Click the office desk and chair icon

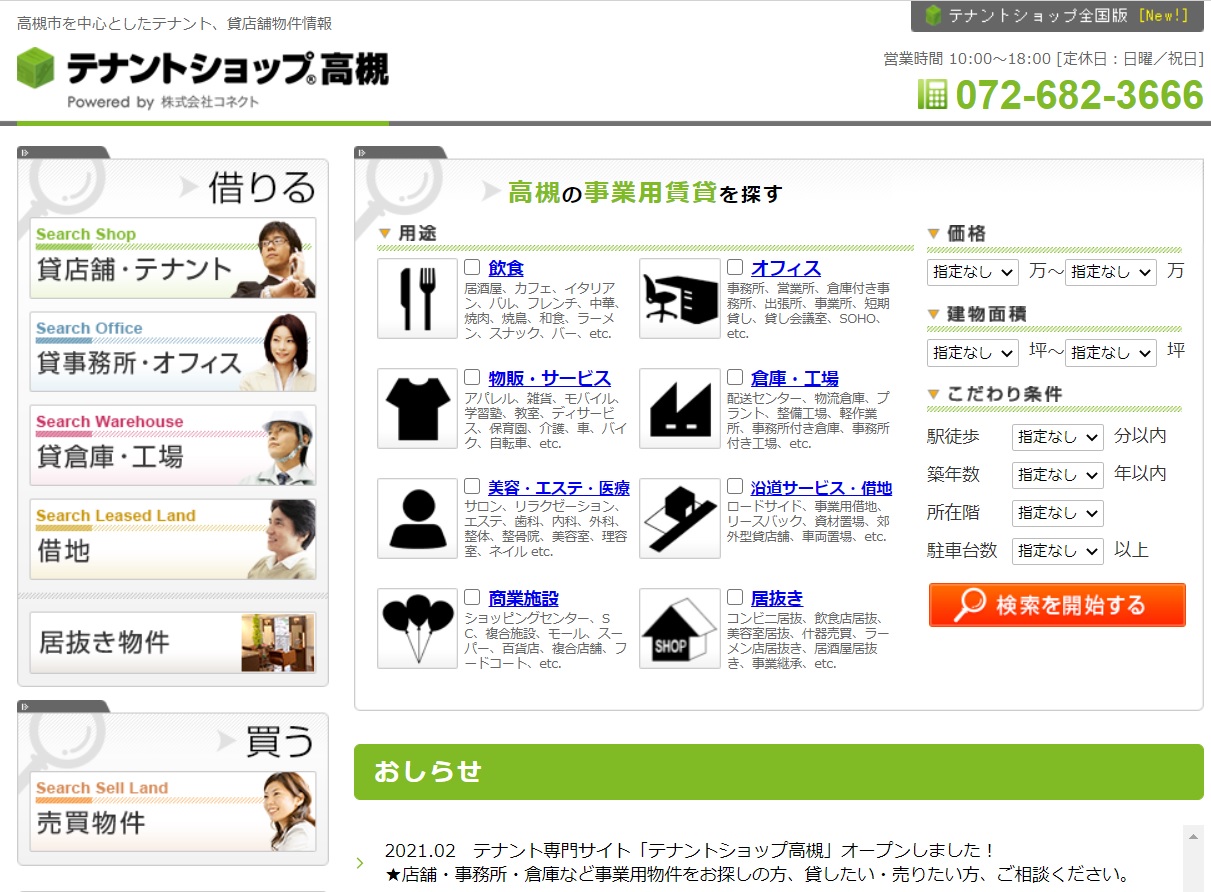(x=679, y=298)
